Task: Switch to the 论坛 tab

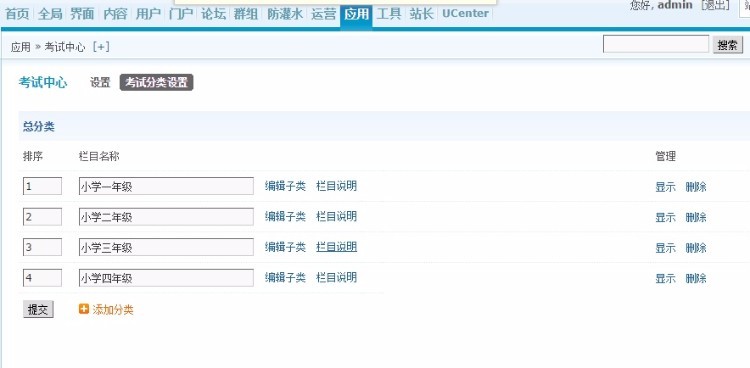Action: pyautogui.click(x=213, y=13)
